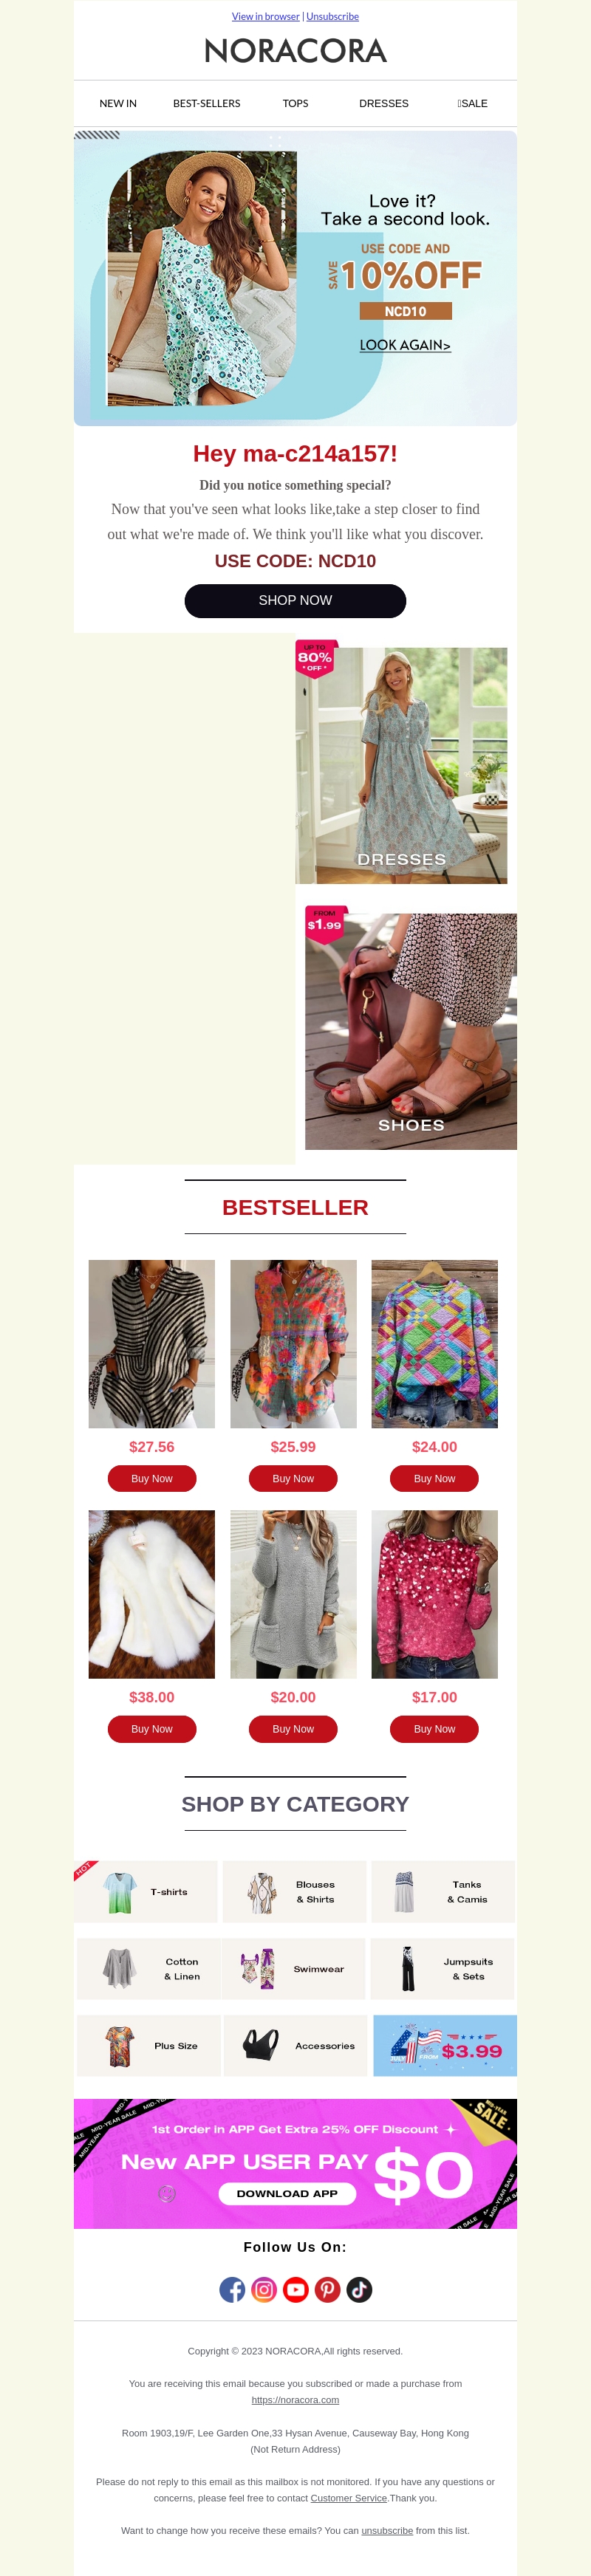Click Buy Now under the $17.00 sequin top
Image resolution: width=591 pixels, height=2576 pixels.
coord(434,1728)
